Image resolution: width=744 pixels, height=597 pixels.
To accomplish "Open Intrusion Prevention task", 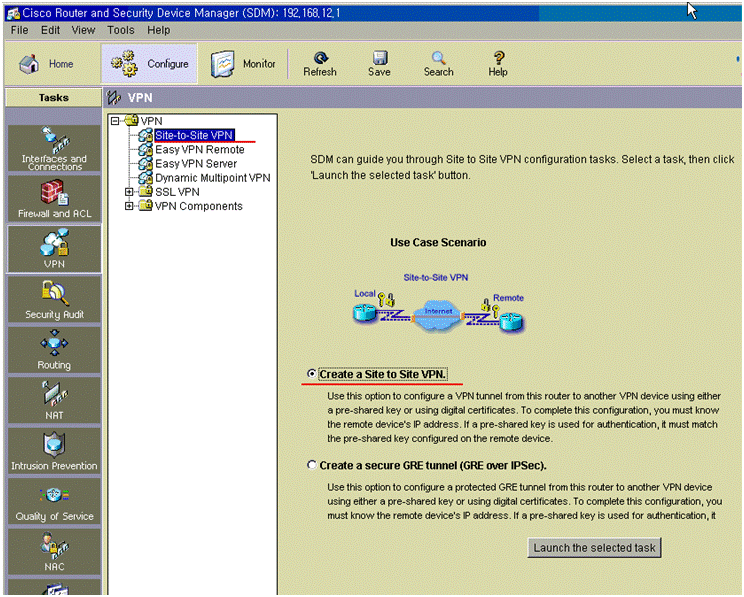I will (54, 451).
